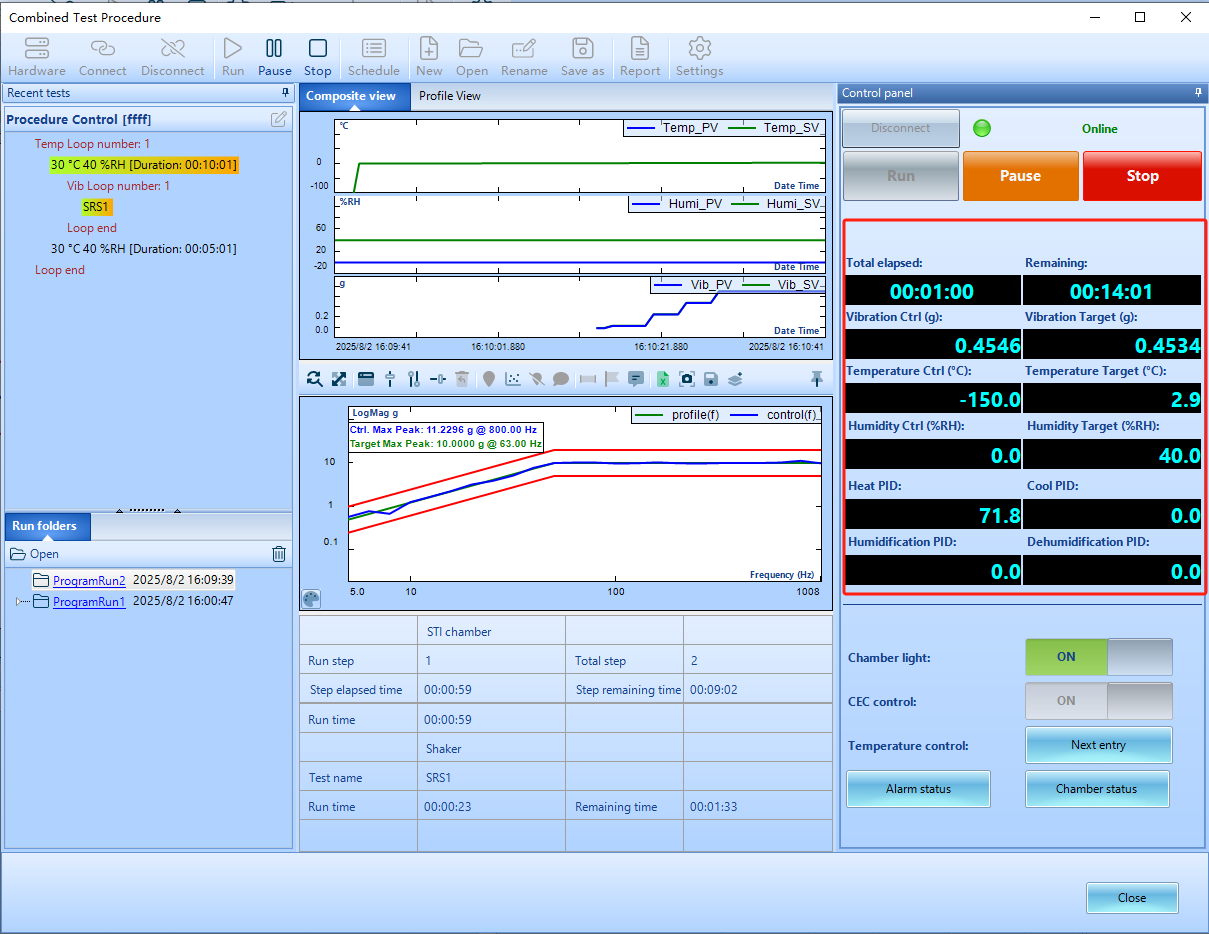
Task: Click the Stop icon in the top toolbar
Action: pyautogui.click(x=318, y=57)
